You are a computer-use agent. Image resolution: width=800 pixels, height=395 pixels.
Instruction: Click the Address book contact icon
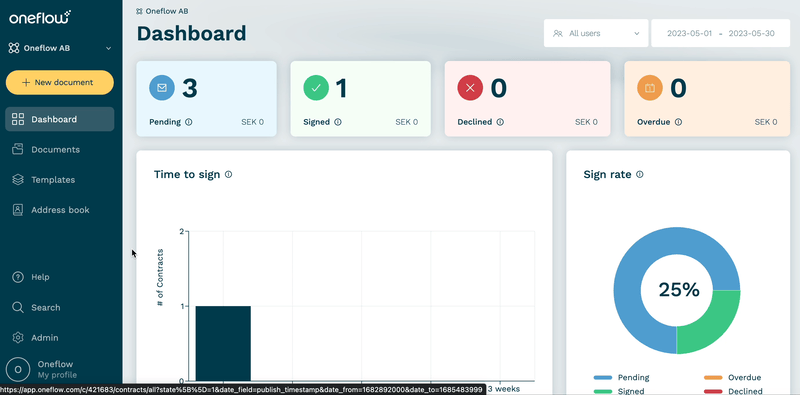[18, 210]
